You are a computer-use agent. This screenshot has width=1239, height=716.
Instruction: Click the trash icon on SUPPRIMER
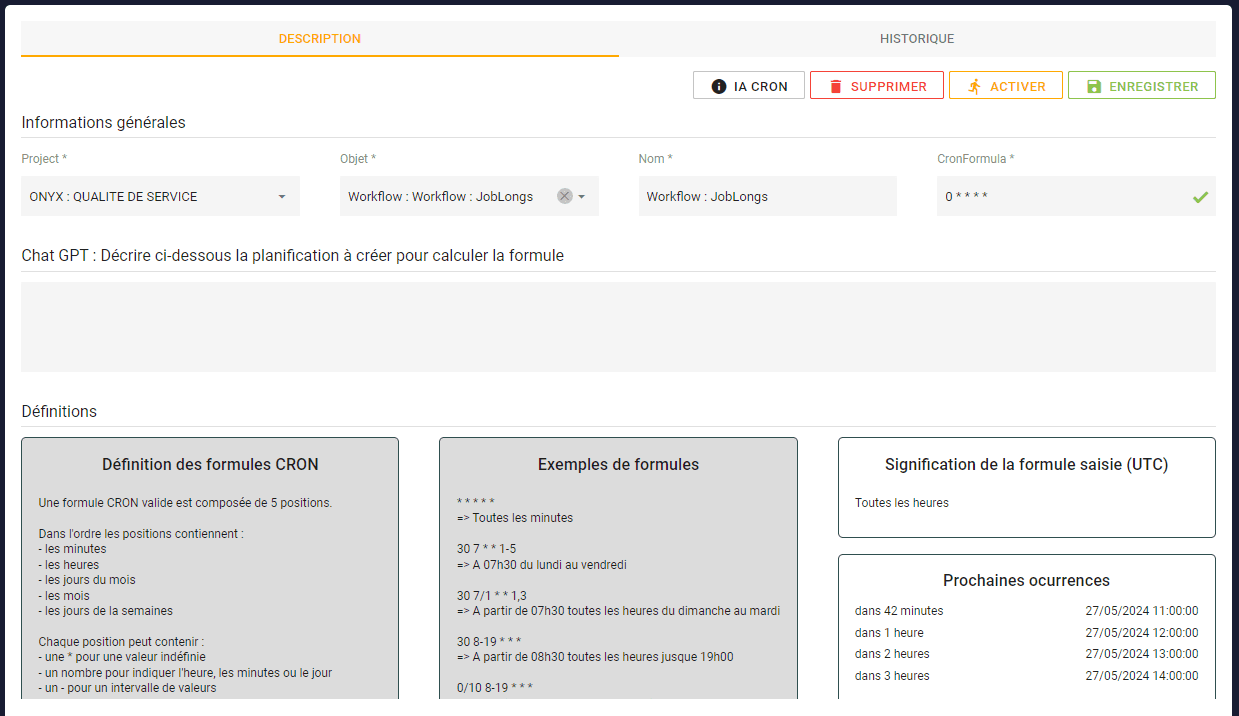tap(836, 87)
